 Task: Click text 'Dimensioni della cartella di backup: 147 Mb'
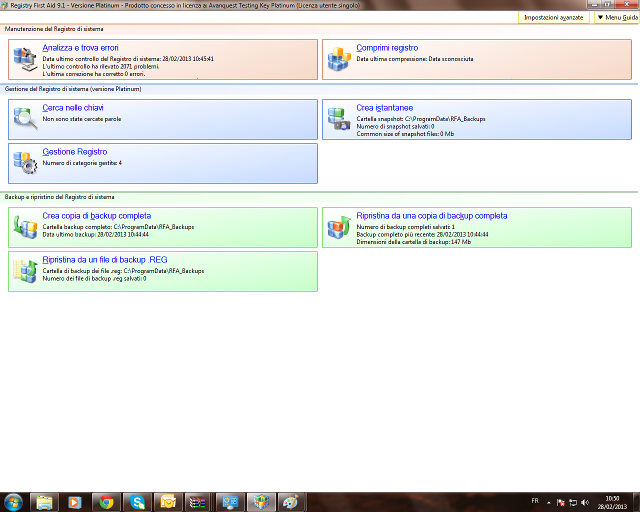coord(413,242)
